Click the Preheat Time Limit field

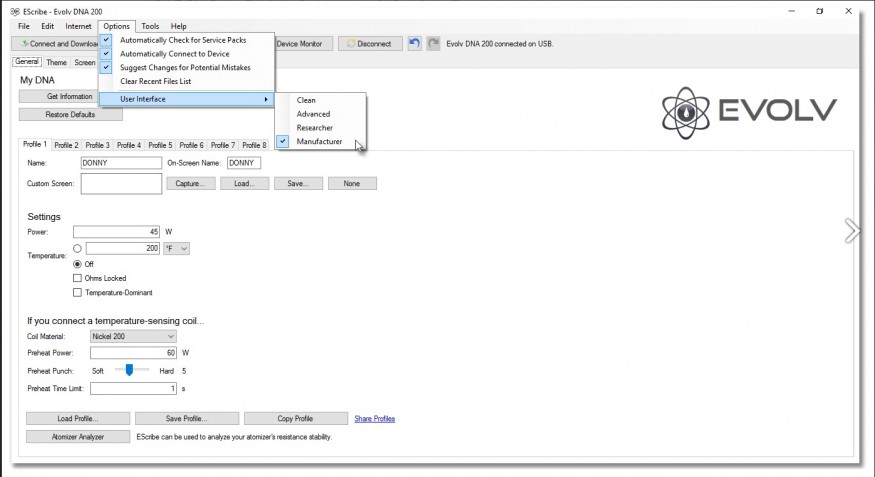click(x=133, y=388)
